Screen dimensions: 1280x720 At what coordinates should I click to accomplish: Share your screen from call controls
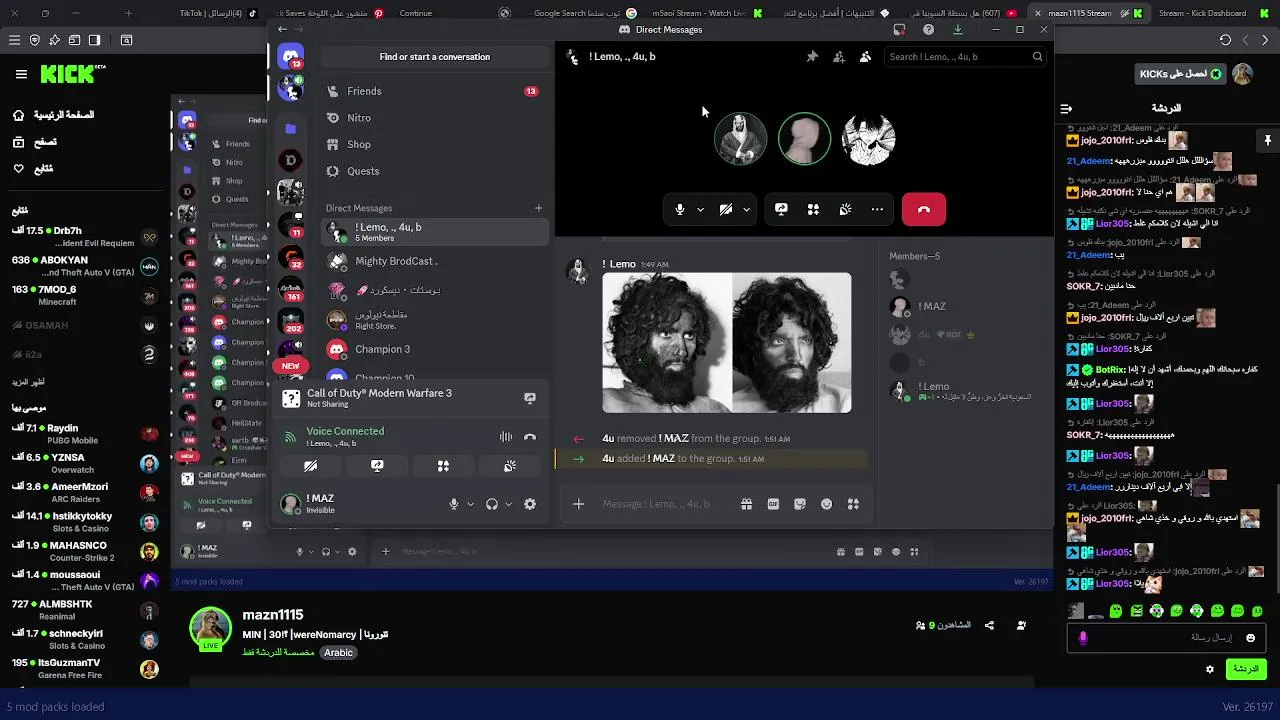pyautogui.click(x=781, y=209)
